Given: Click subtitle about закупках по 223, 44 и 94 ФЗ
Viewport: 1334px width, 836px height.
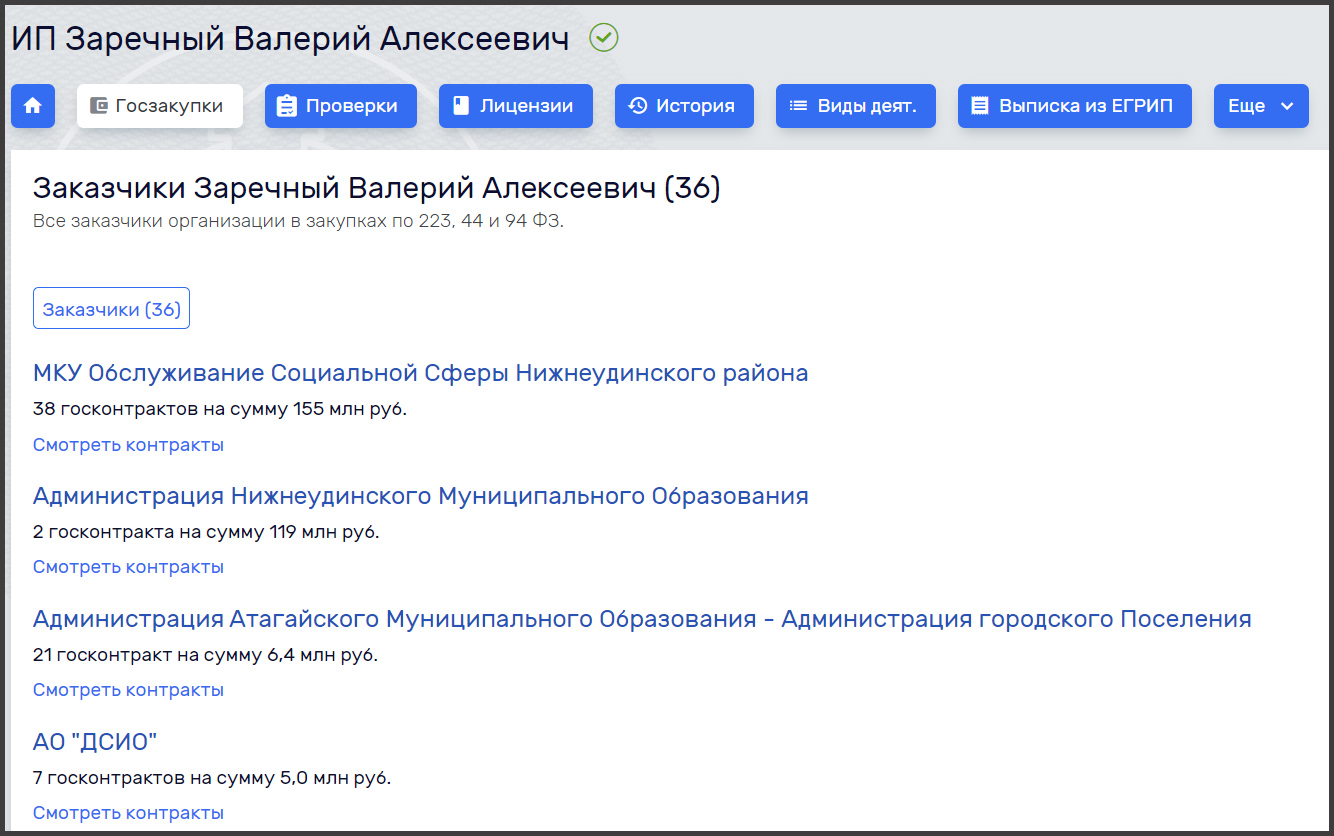Looking at the screenshot, I should [299, 221].
